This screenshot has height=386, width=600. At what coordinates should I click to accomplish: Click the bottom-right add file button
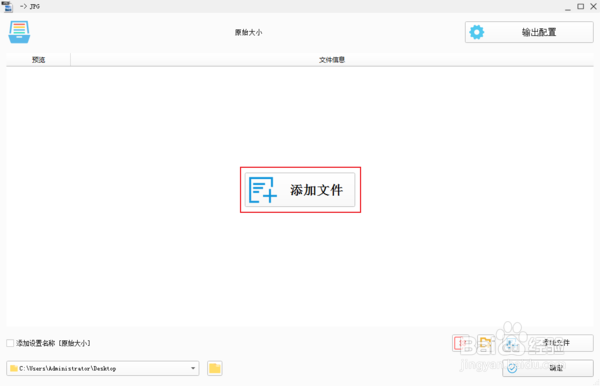coord(547,343)
